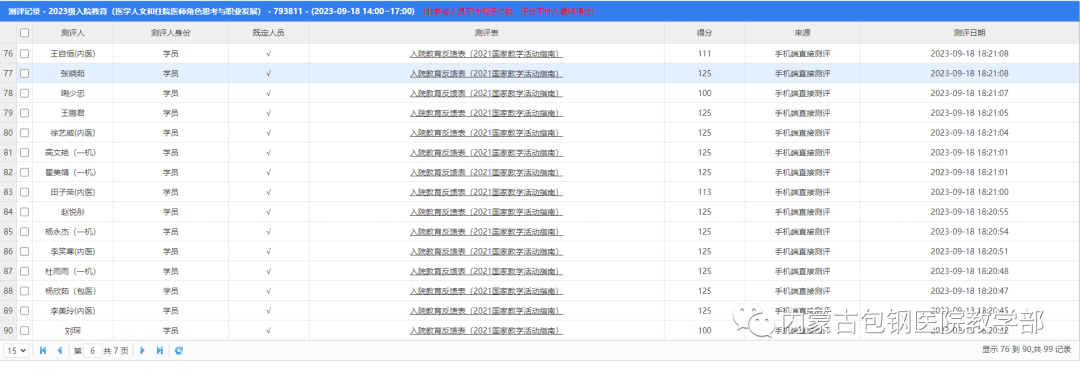The width and height of the screenshot is (1080, 369).
Task: Sort by 测评日期 column header
Action: coord(970,33)
